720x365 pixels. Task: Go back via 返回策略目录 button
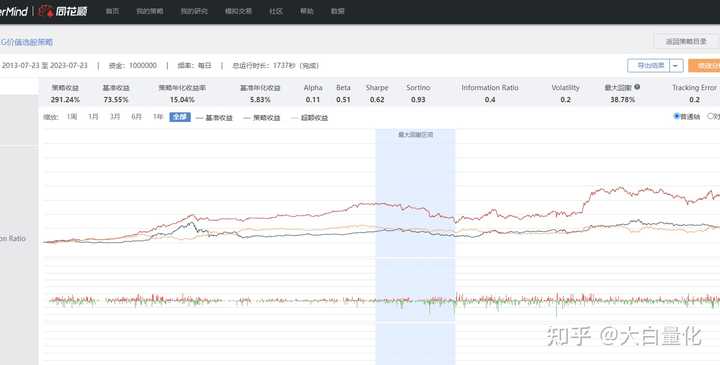point(686,41)
